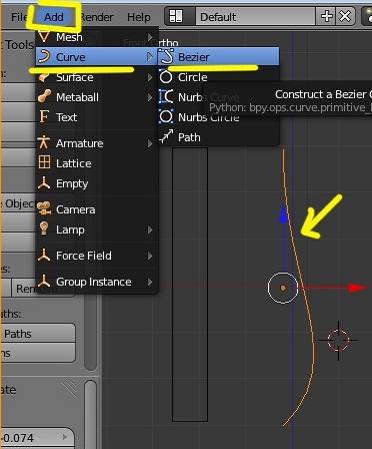Screen dimensions: 372x449
Task: Click the Lattice grid icon
Action: (x=44, y=162)
